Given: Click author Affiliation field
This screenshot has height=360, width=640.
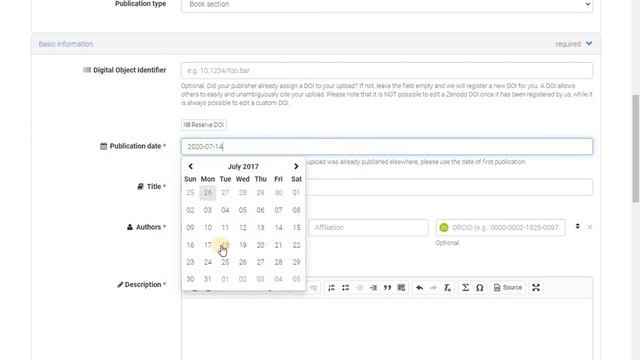Looking at the screenshot, I should (369, 228).
